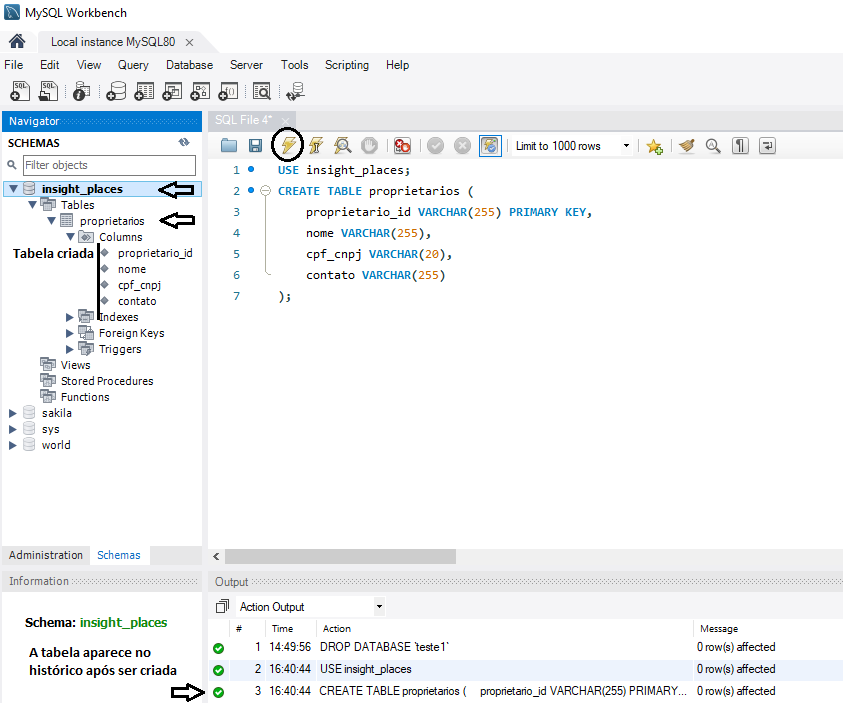Open the Edit menu
The width and height of the screenshot is (843, 703).
click(x=49, y=65)
